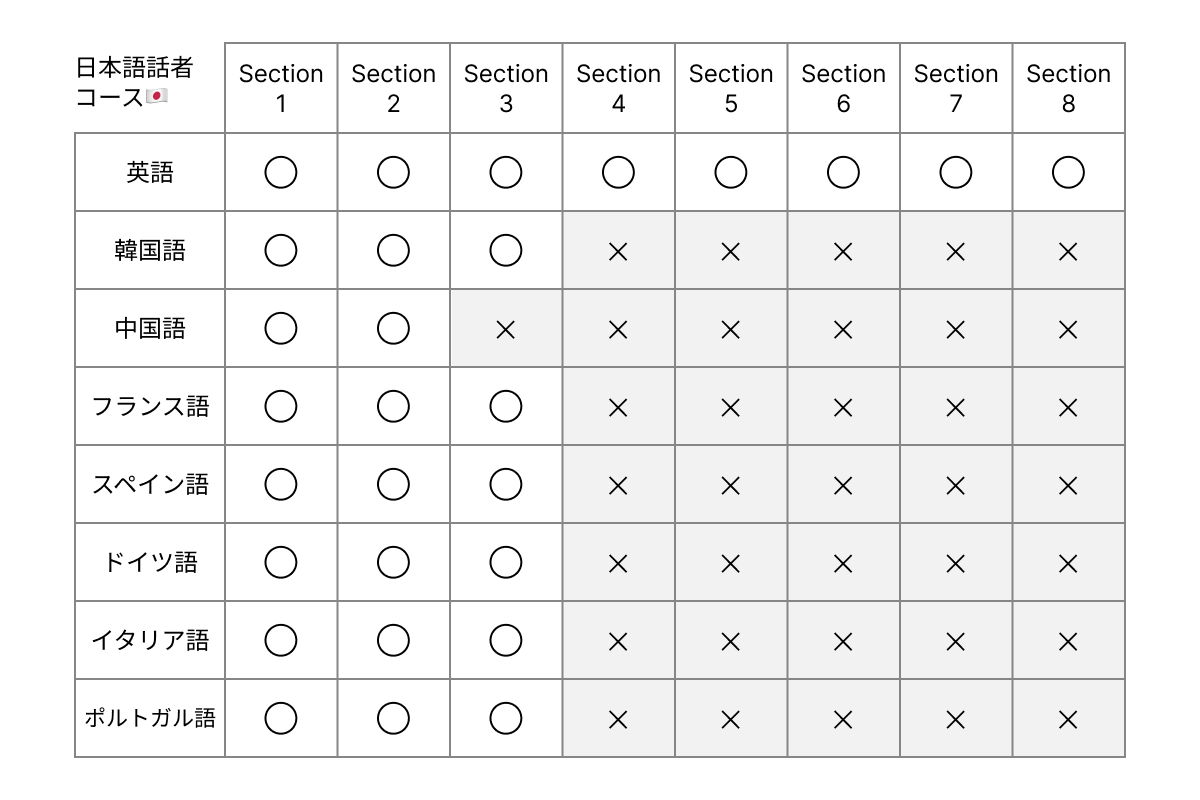Click the circle for 韓国語 Section 3

(506, 251)
